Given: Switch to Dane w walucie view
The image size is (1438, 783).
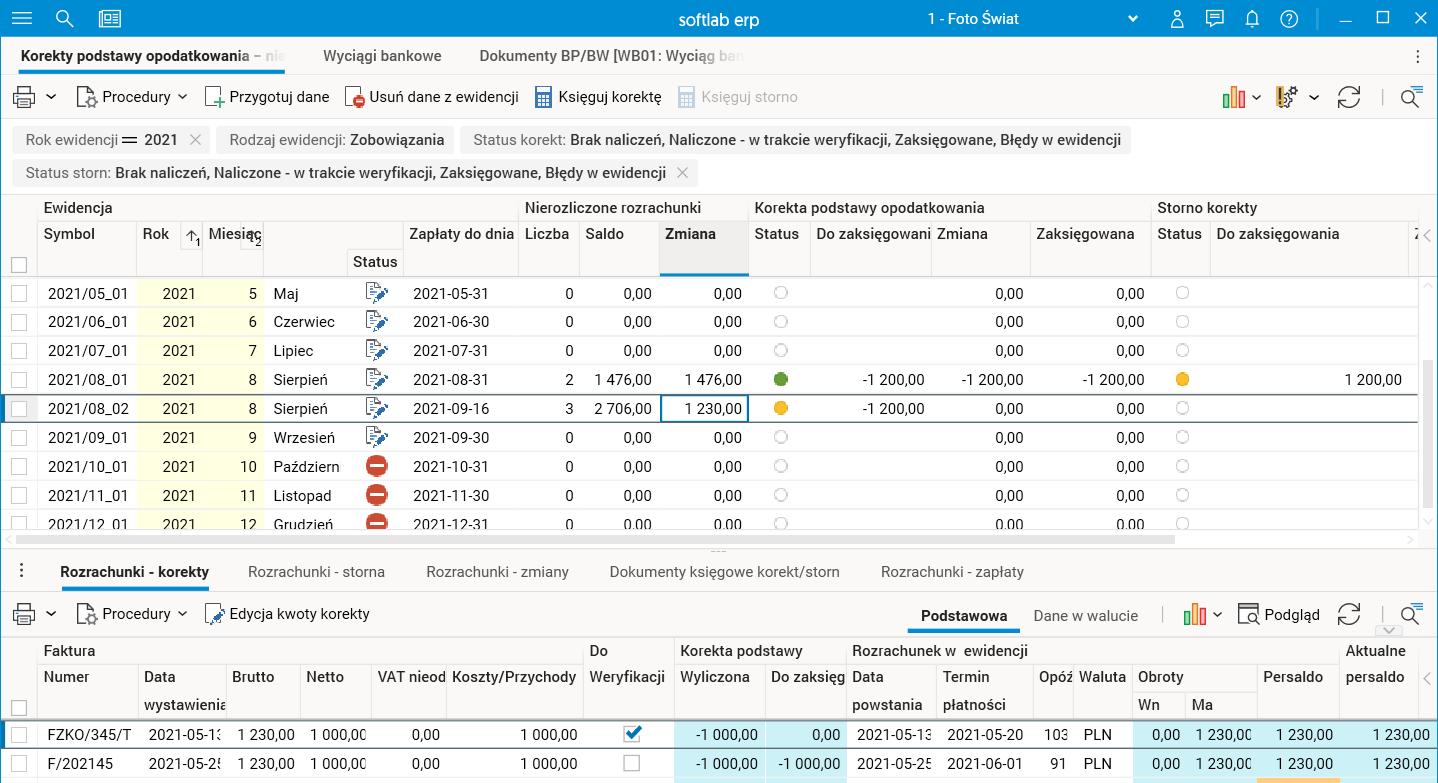Looking at the screenshot, I should (1086, 615).
